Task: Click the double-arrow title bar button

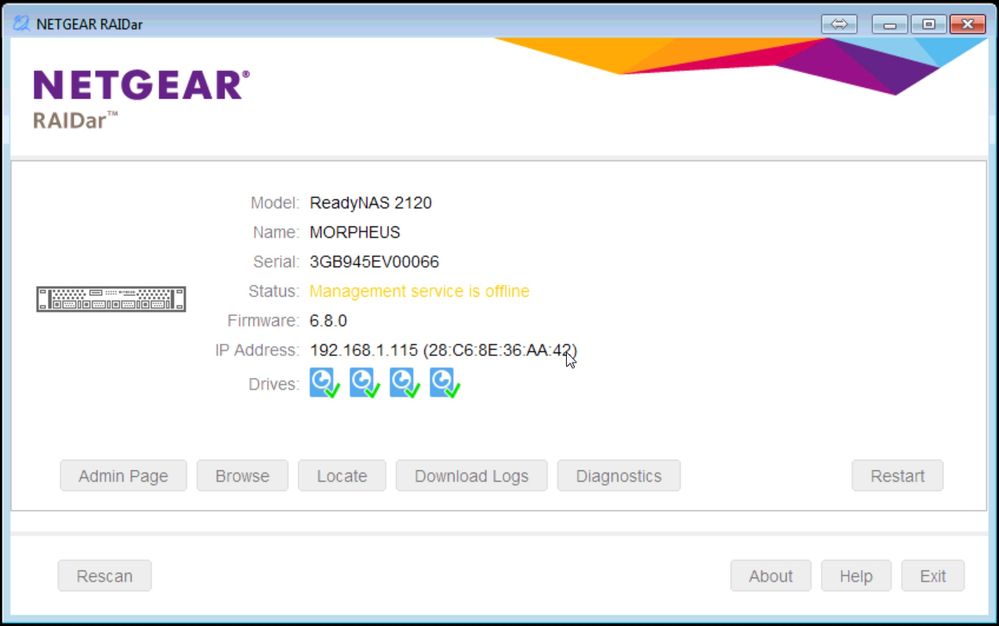Action: click(x=839, y=24)
